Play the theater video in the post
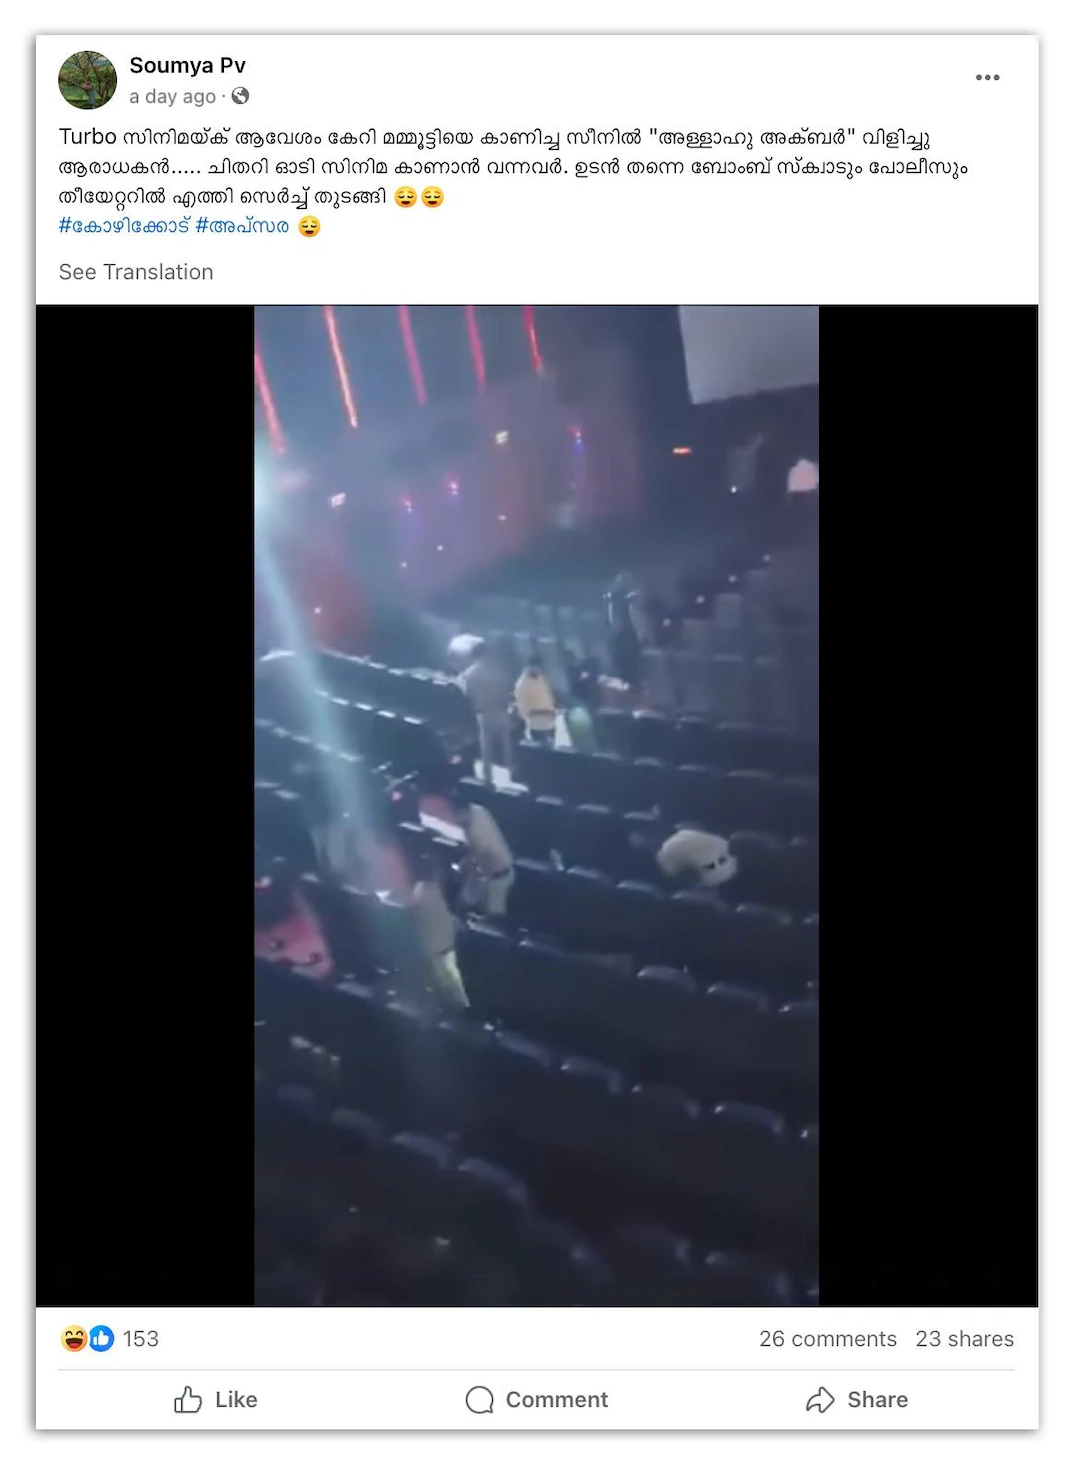Screen dimensions: 1080x1469 [x=536, y=805]
